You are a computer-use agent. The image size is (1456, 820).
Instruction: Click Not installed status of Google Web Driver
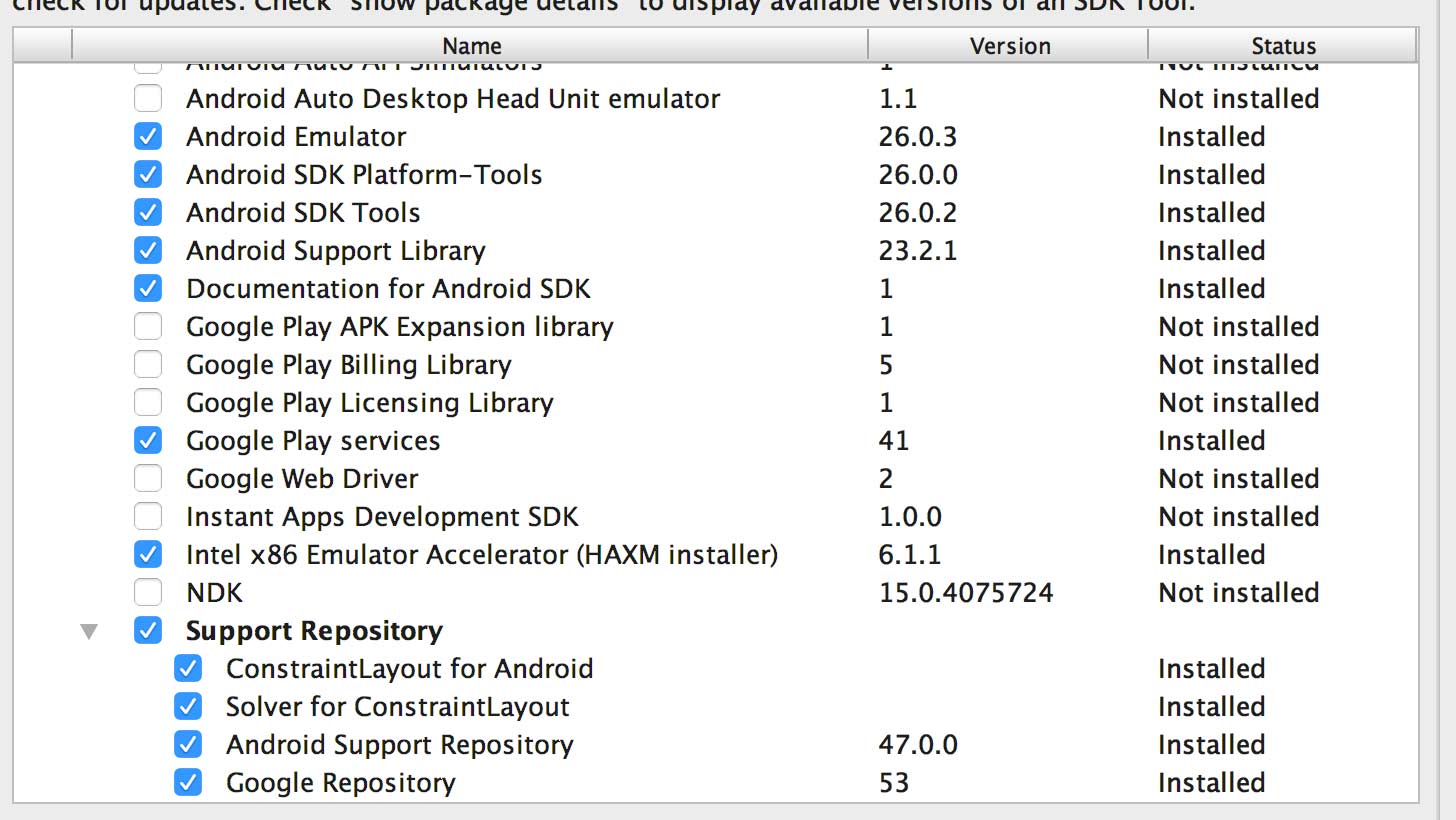[1239, 479]
